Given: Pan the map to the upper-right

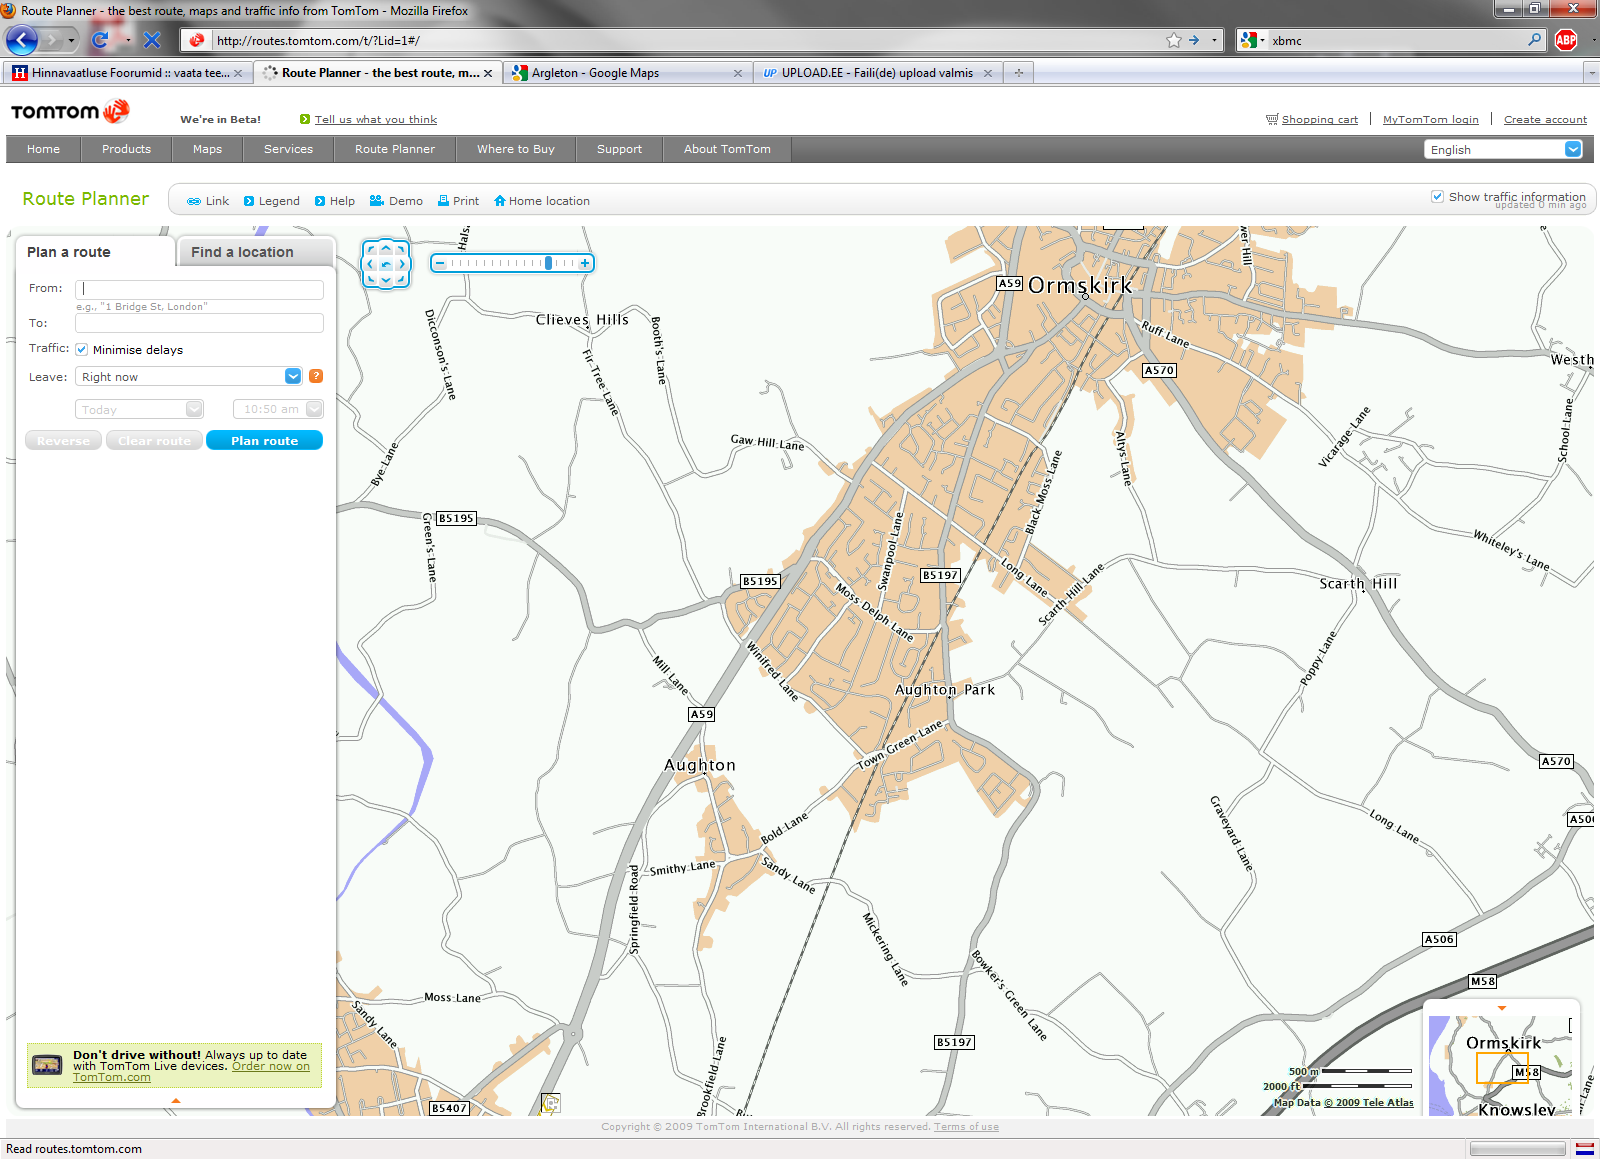Looking at the screenshot, I should coord(401,249).
